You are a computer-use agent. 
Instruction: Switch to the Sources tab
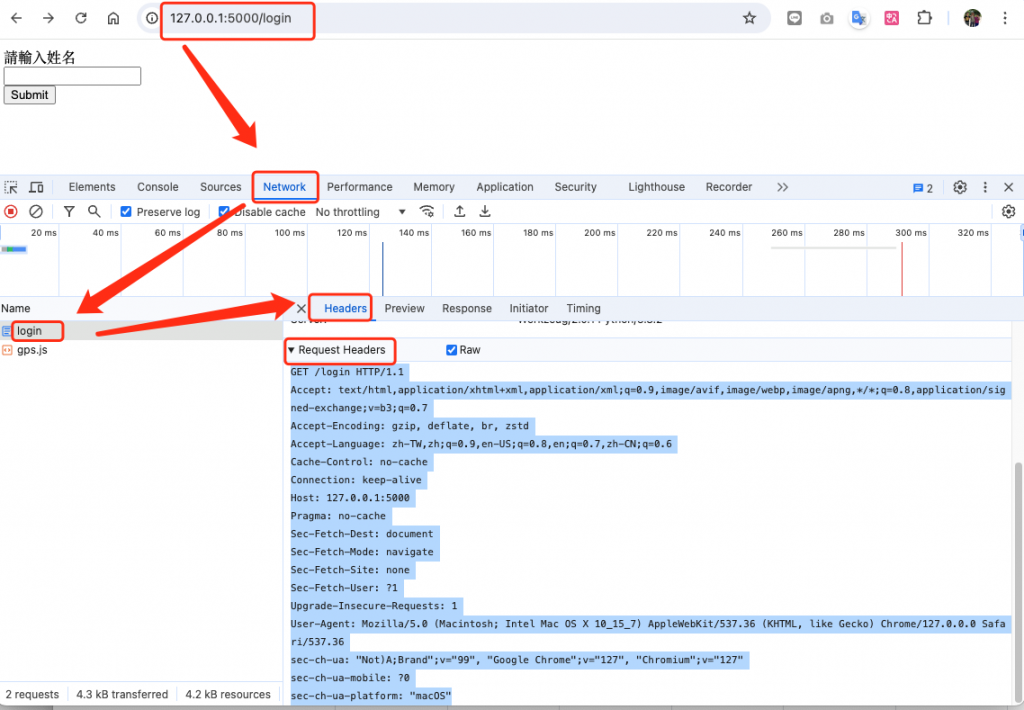tap(221, 187)
